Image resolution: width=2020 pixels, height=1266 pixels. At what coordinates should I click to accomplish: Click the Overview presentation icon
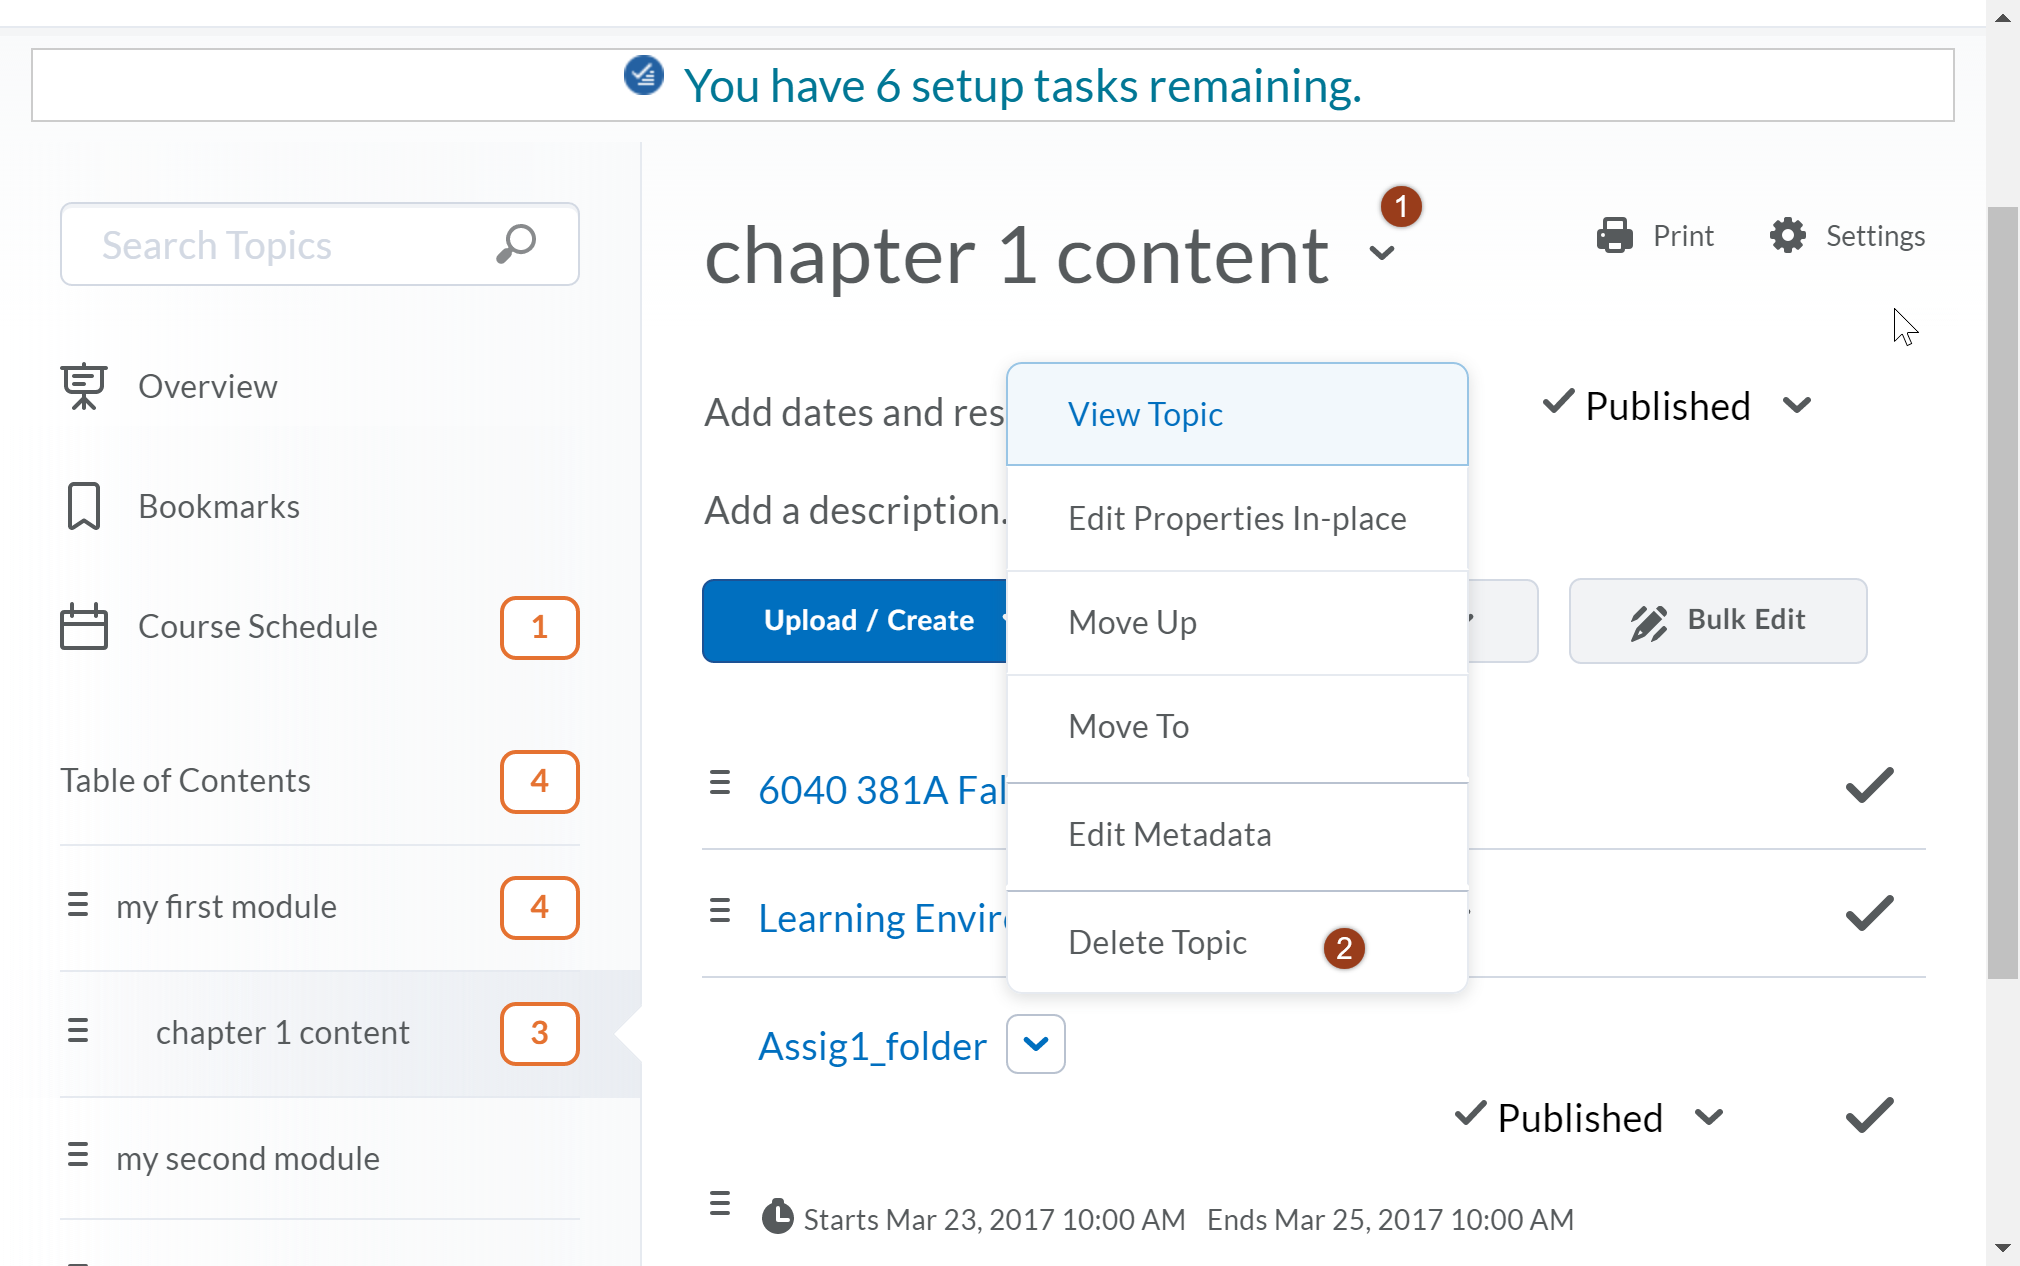(84, 386)
